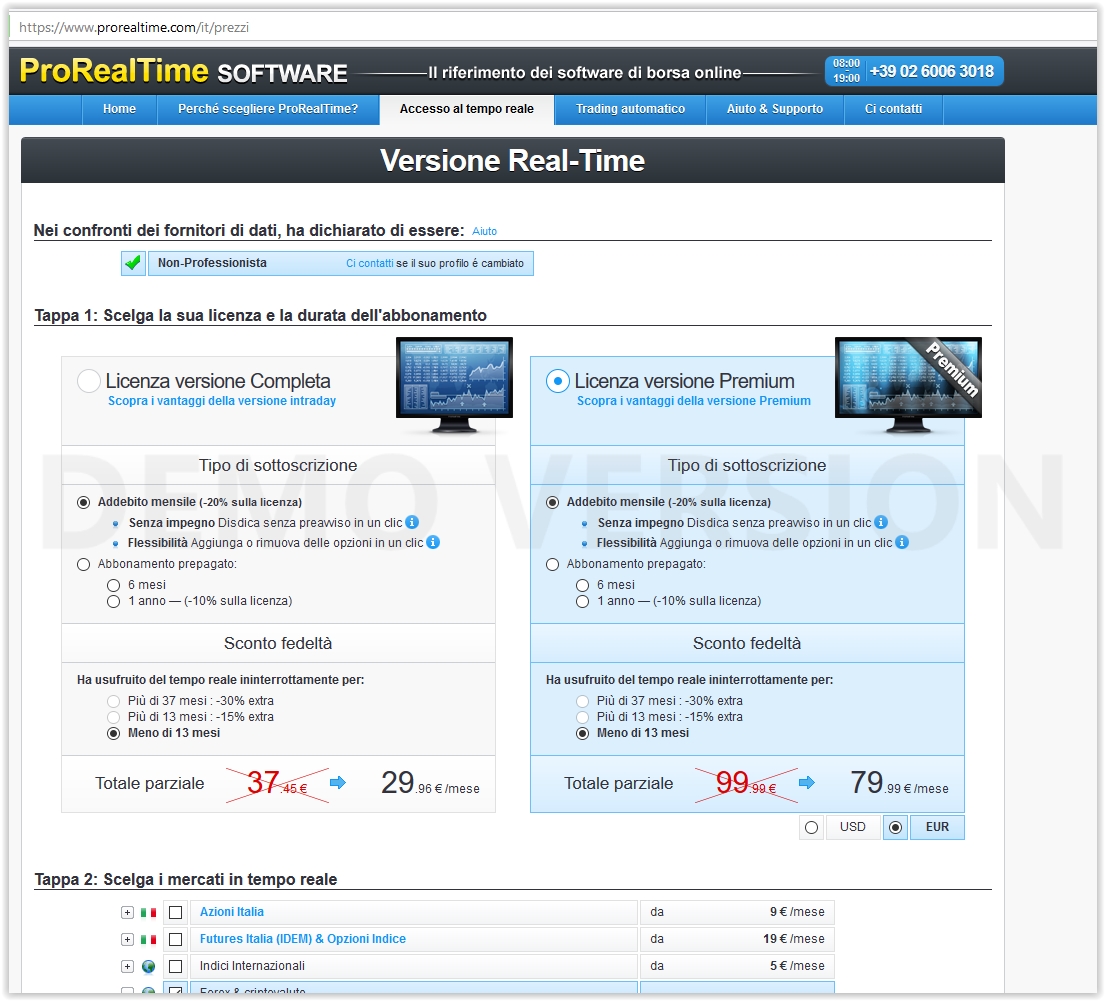Image resolution: width=1105 pixels, height=1001 pixels.
Task: Click blue arrow in Completa Totale parziale
Action: [x=338, y=782]
